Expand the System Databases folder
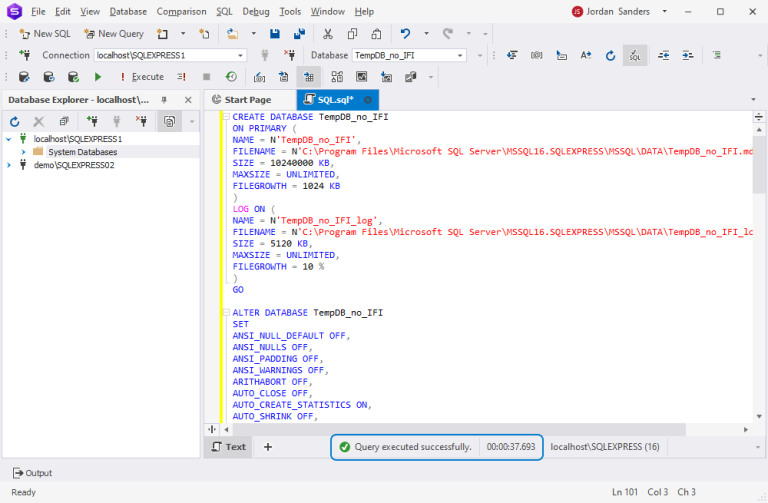This screenshot has height=503, width=768. point(23,152)
